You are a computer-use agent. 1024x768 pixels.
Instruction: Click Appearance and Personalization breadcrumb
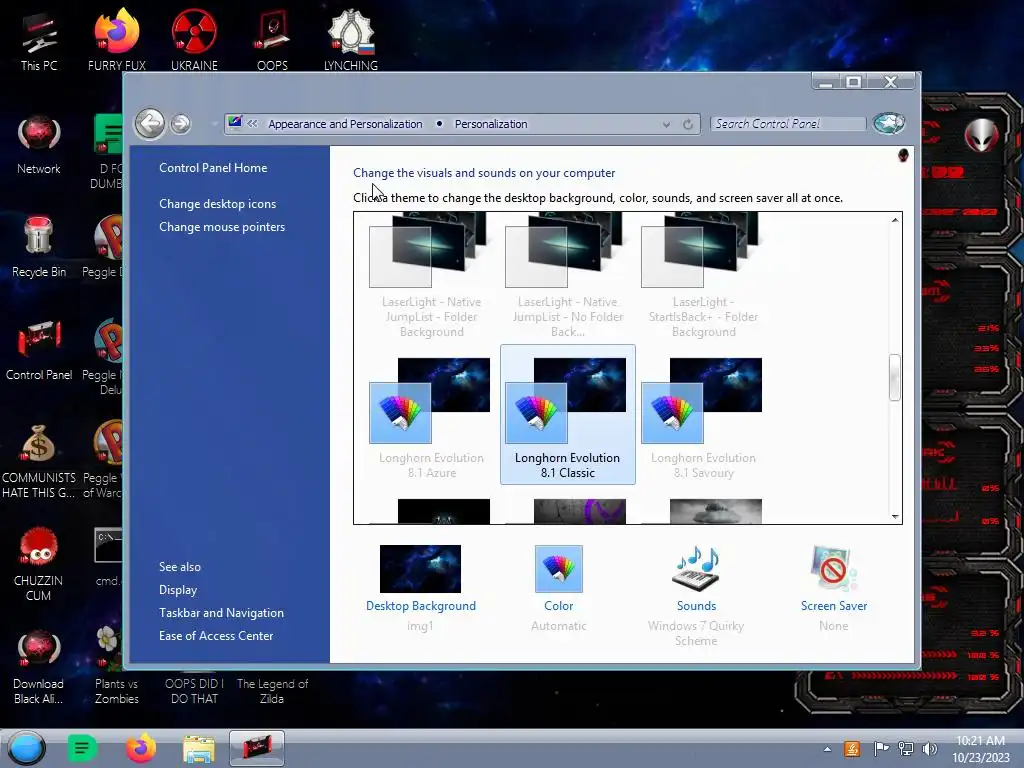[x=345, y=124]
